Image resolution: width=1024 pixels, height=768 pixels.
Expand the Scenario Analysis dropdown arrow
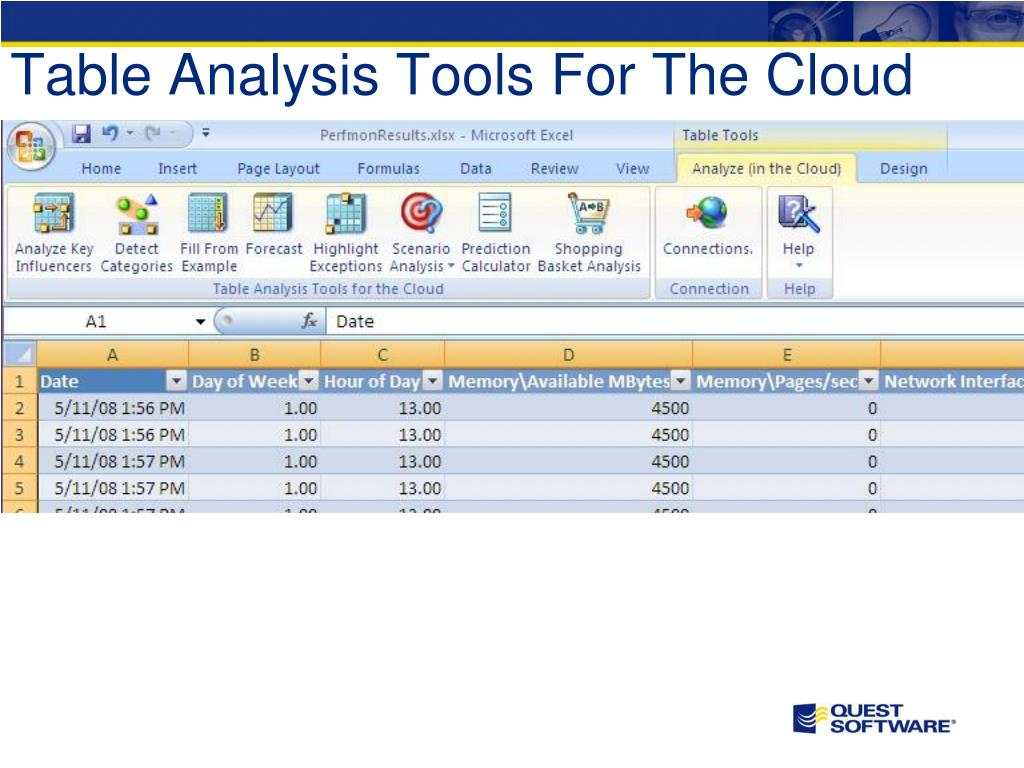(x=451, y=266)
